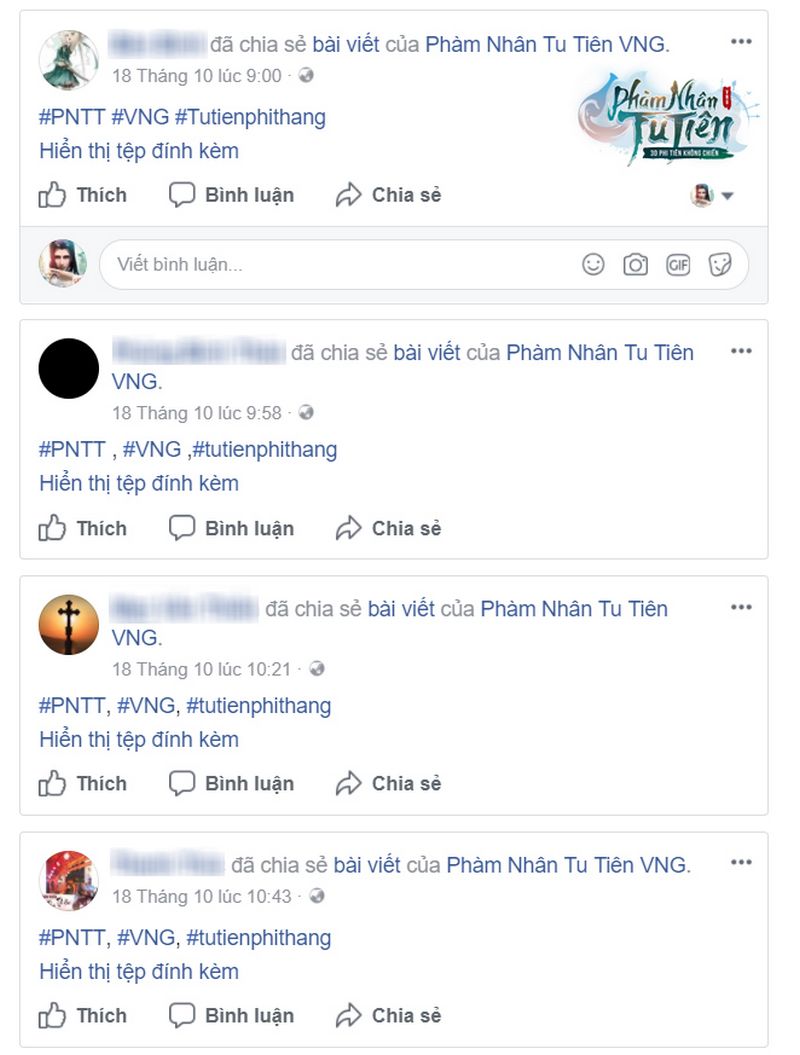Click the emoji smiley icon in comment box
The width and height of the screenshot is (800, 1055).
593,264
